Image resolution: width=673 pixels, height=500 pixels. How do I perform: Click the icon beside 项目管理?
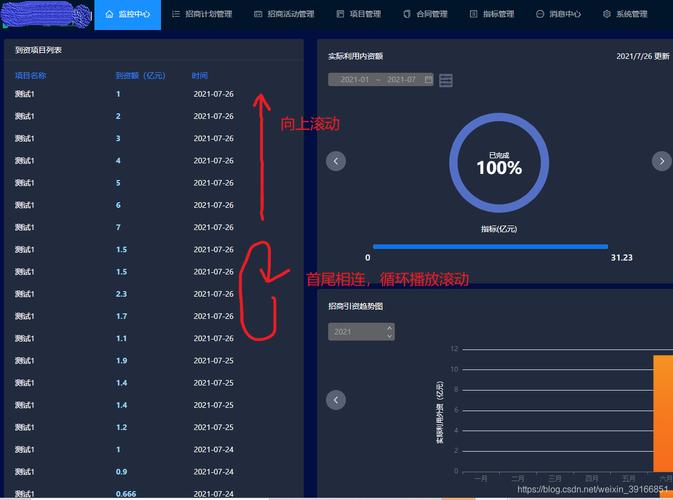[340, 14]
